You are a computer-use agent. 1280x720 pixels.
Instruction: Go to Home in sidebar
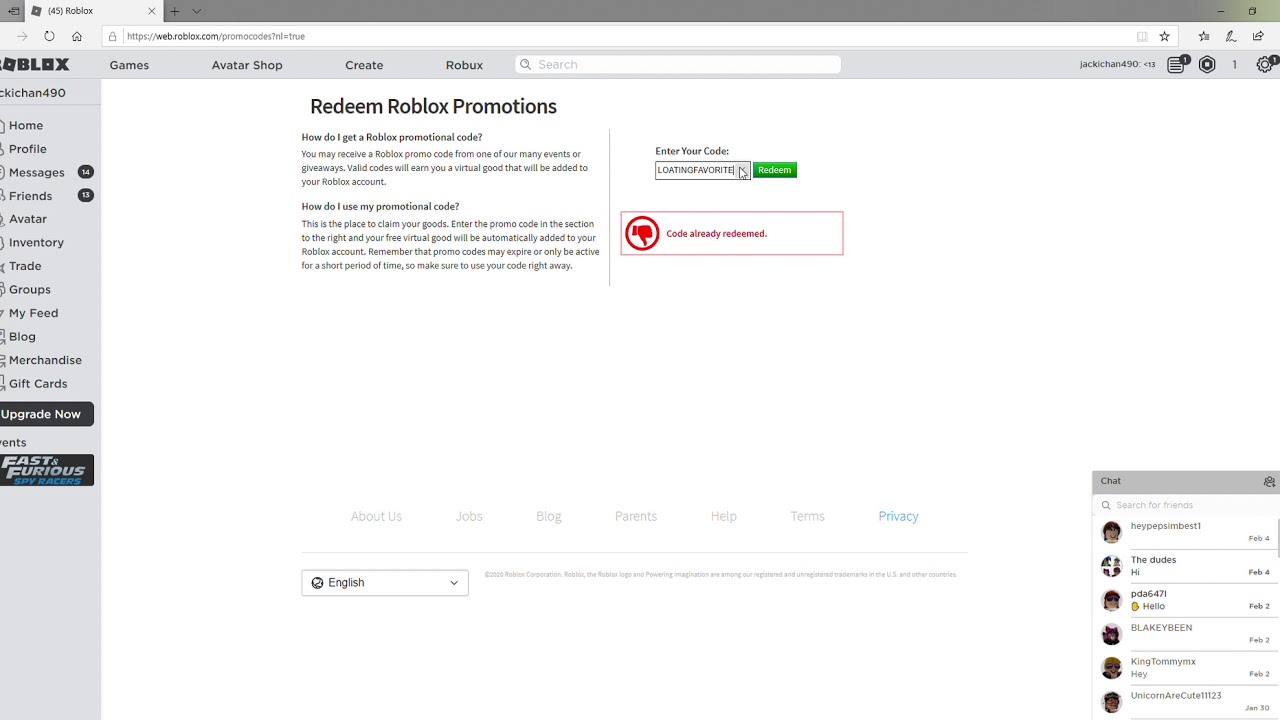tap(26, 126)
